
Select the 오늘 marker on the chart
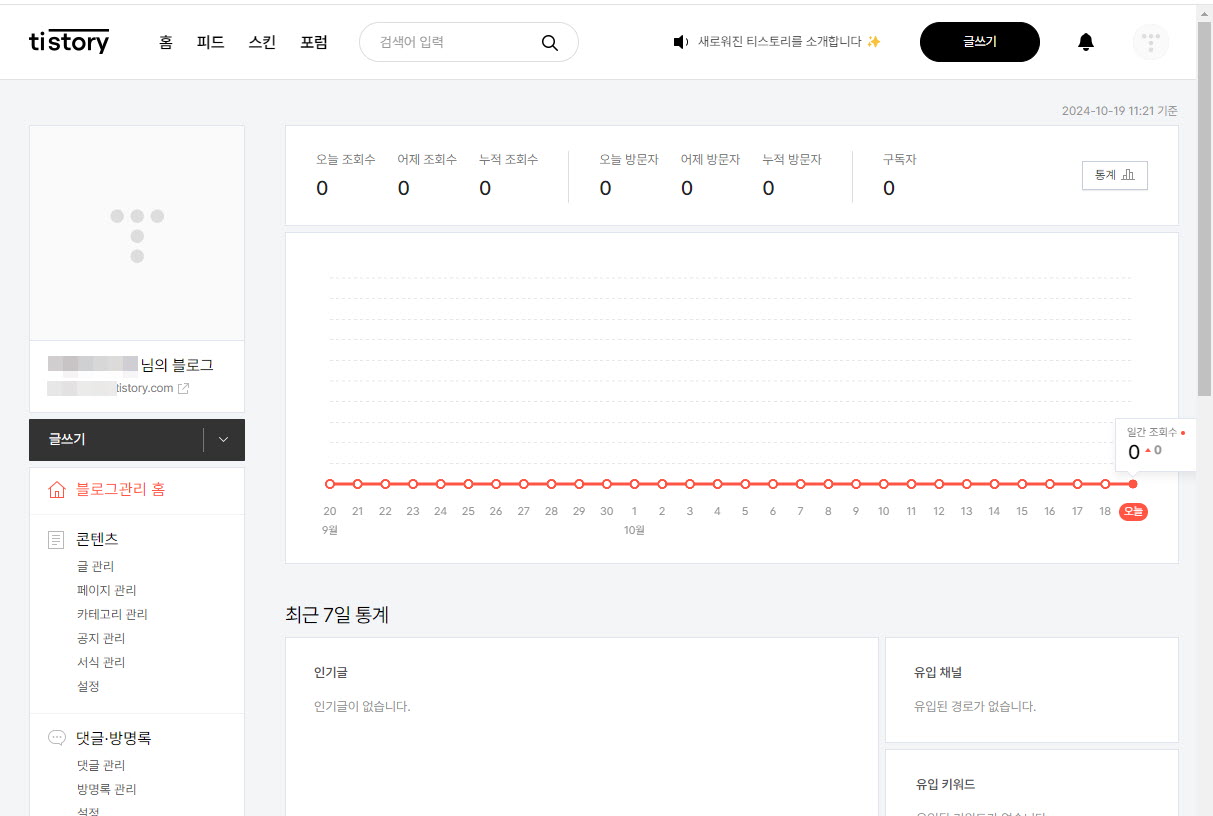[1133, 511]
